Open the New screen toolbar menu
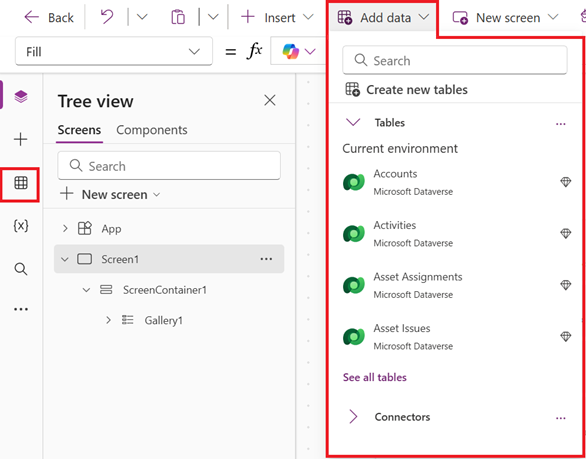The height and width of the screenshot is (459, 586). tap(505, 18)
